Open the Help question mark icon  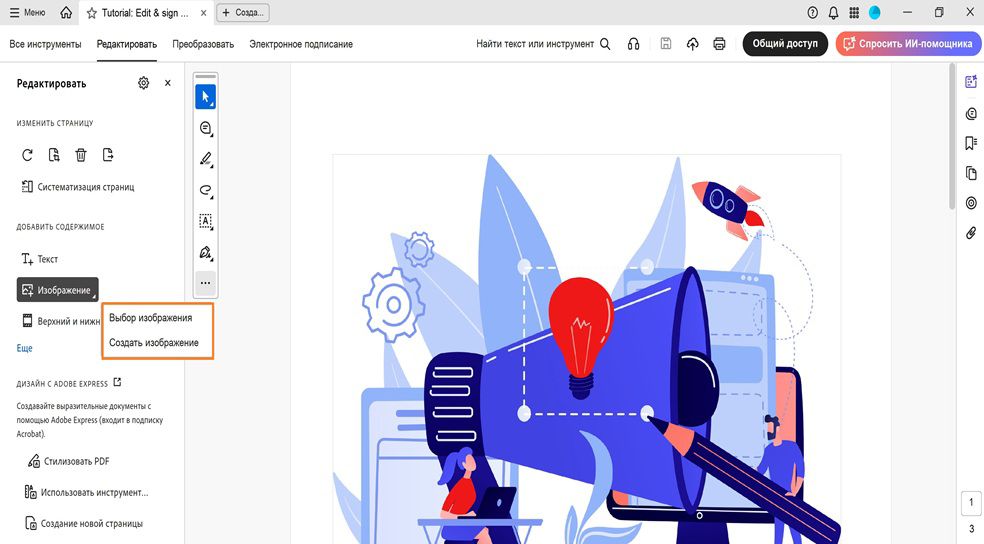813,13
